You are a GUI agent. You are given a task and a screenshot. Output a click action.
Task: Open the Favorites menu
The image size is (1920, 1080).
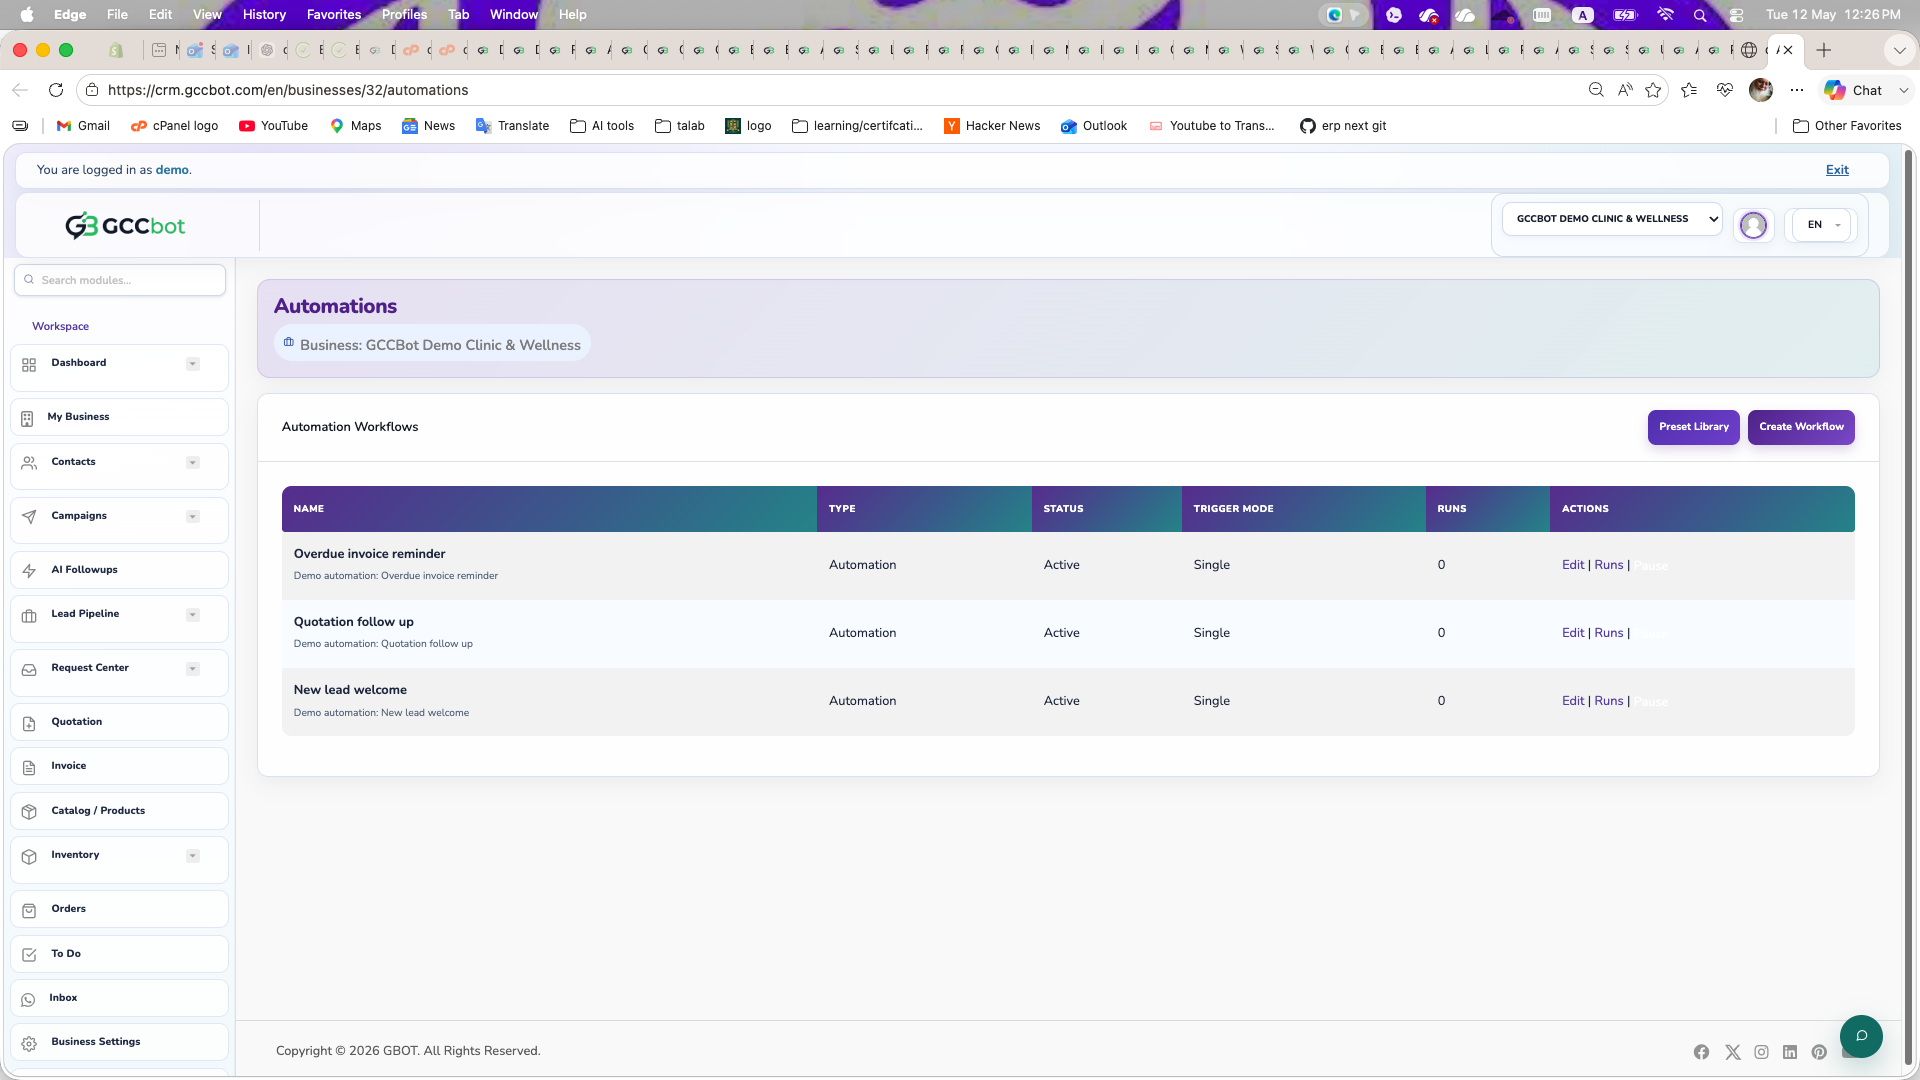(x=334, y=14)
